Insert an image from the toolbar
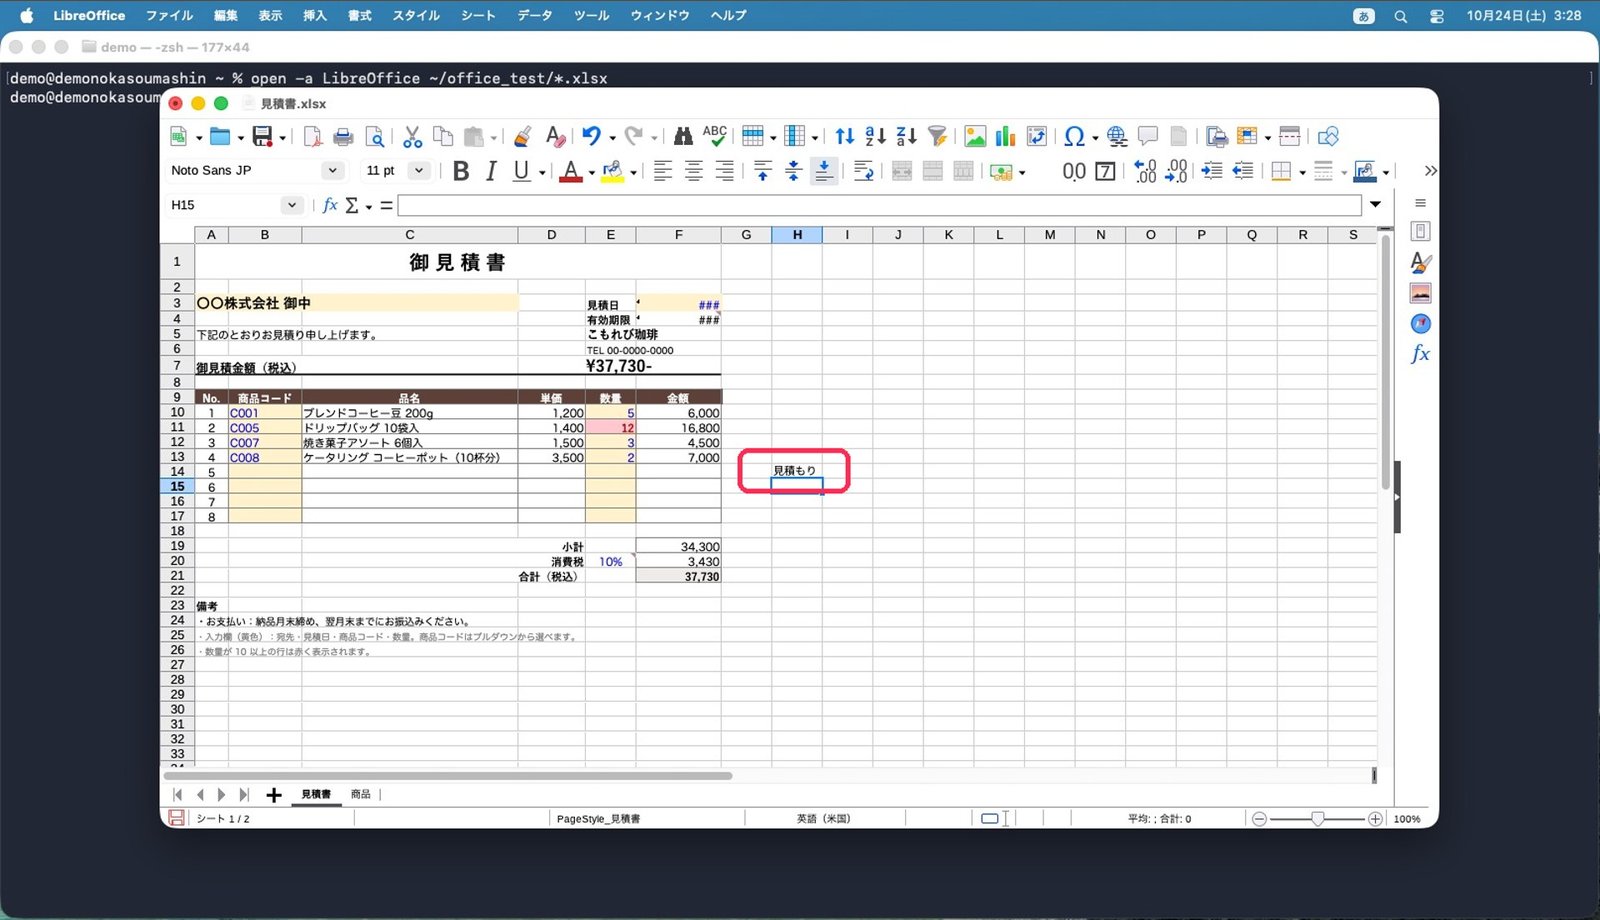Image resolution: width=1600 pixels, height=920 pixels. point(975,137)
